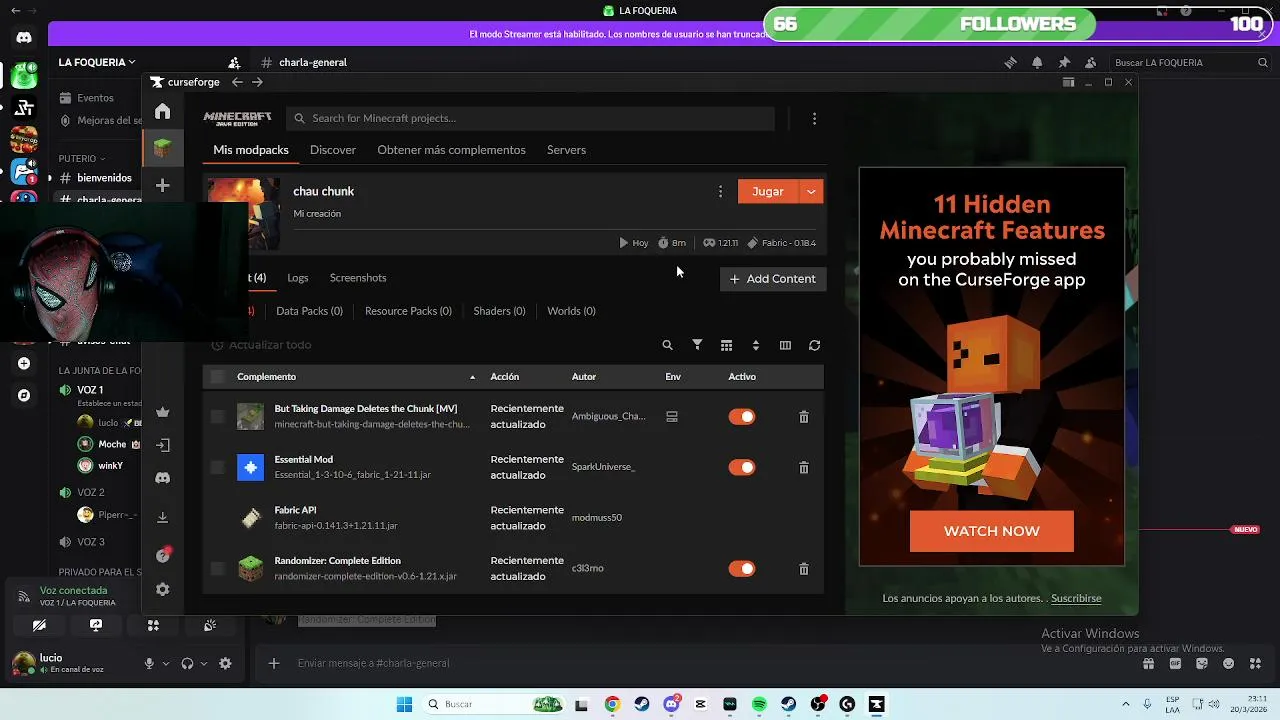This screenshot has height=720, width=1280.
Task: Go back with the CurseForge back arrow
Action: 237,82
